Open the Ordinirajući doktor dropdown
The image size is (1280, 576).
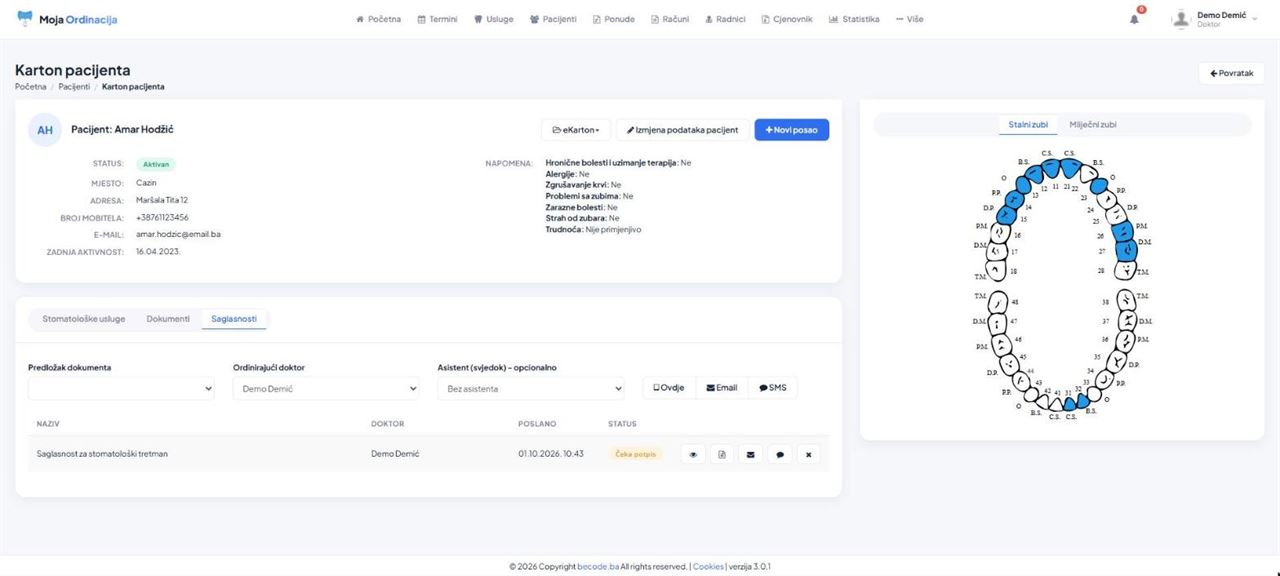pos(326,388)
